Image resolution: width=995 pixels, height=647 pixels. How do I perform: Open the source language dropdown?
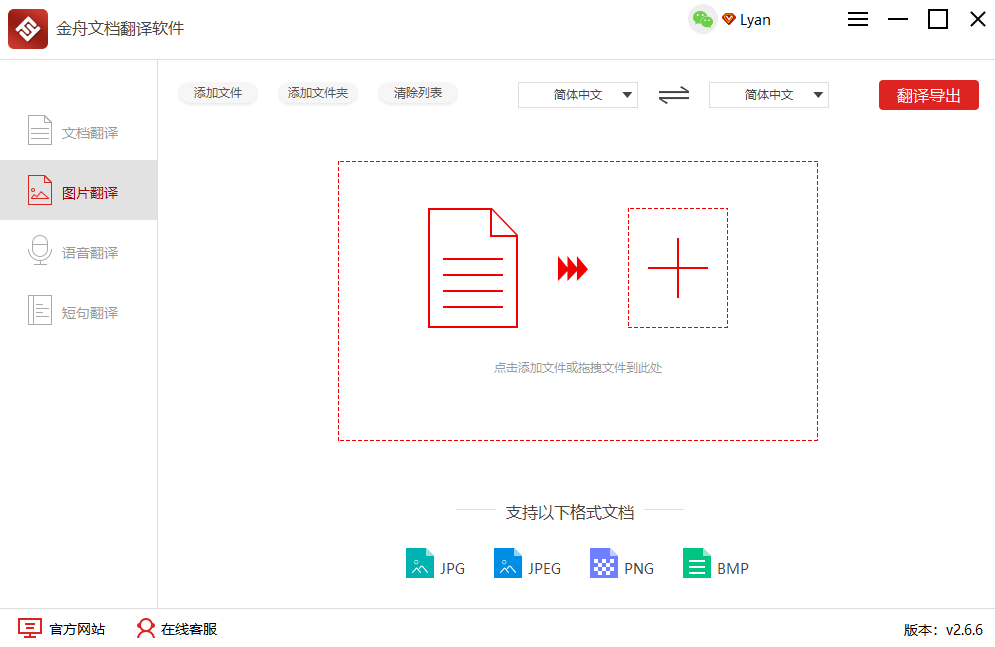click(x=577, y=94)
